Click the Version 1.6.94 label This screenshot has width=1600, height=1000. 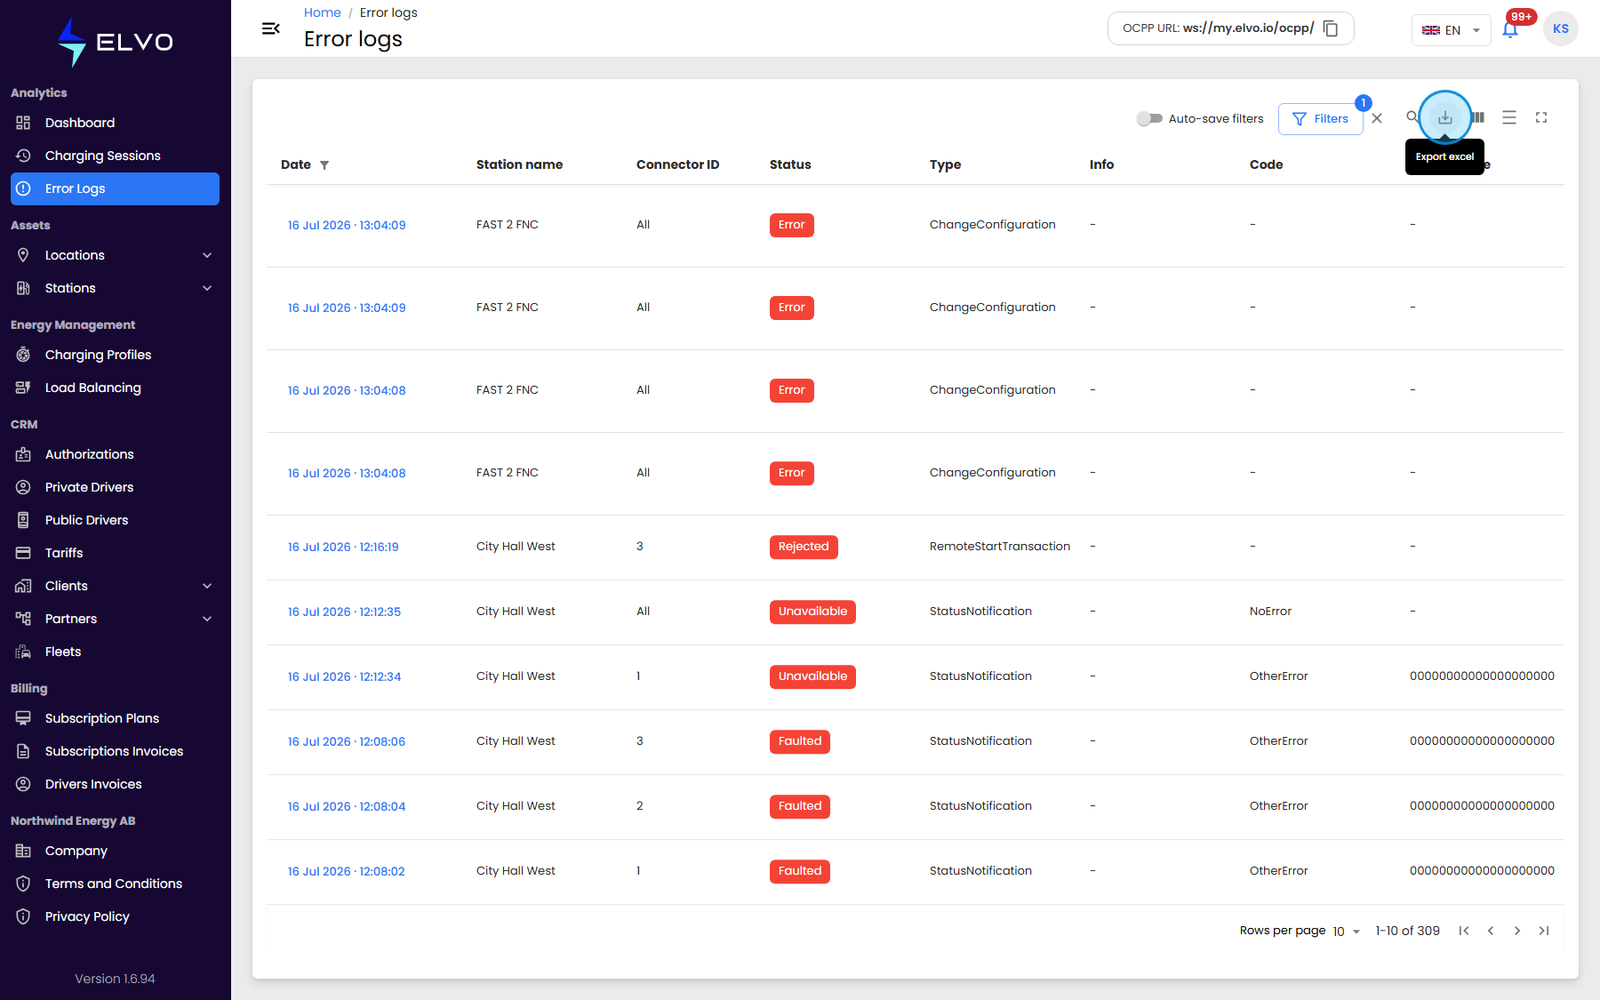coord(115,979)
